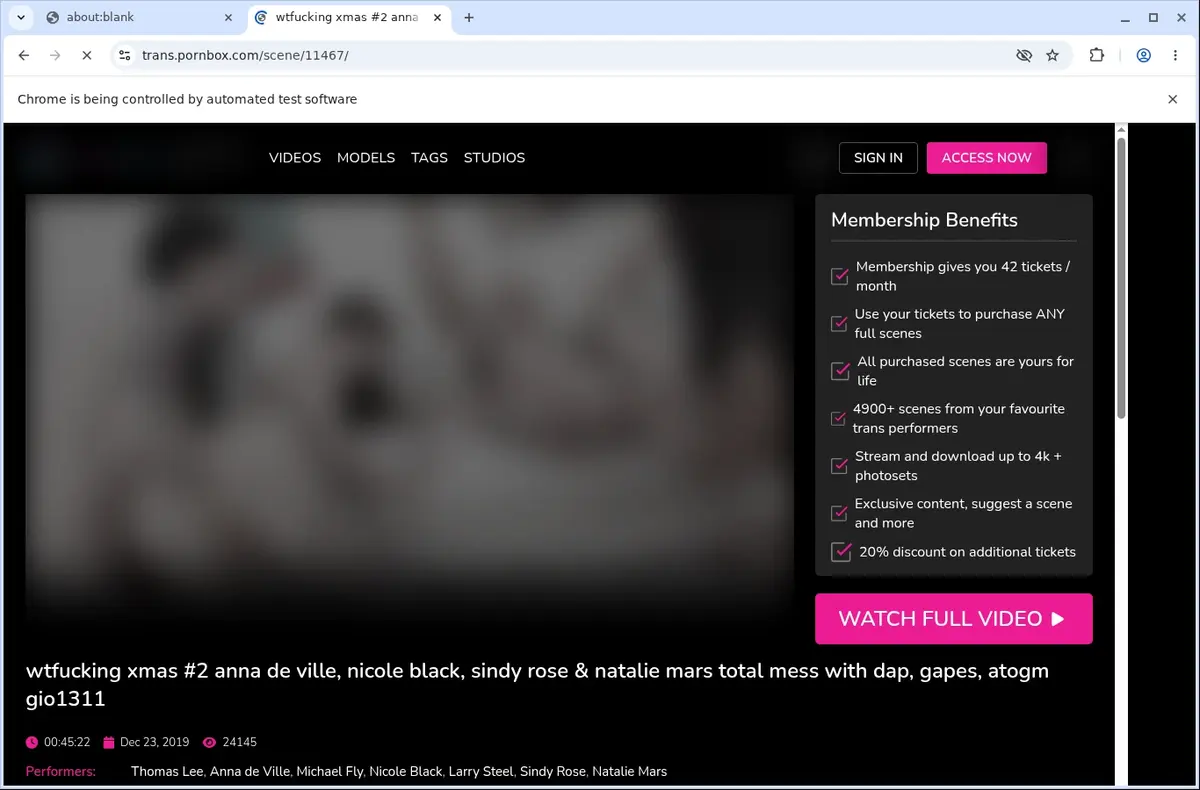The image size is (1200, 790).
Task: Dismiss the automated test software infobar
Action: point(1173,99)
